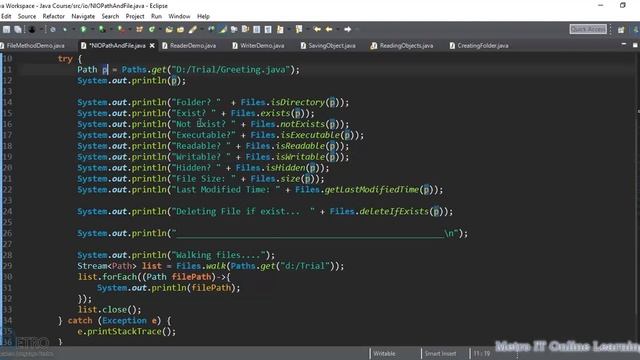Open the Edit menu
The width and height of the screenshot is (640, 360).
pyautogui.click(x=6, y=16)
